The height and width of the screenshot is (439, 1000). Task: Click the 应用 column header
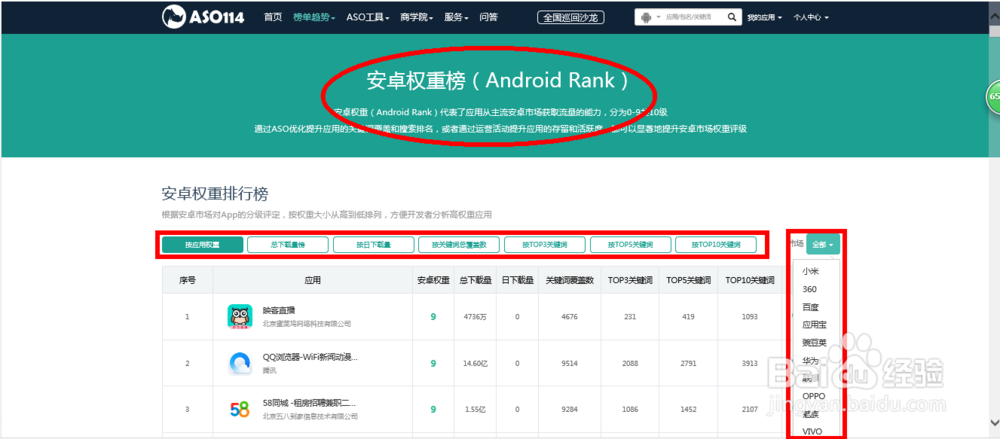312,280
